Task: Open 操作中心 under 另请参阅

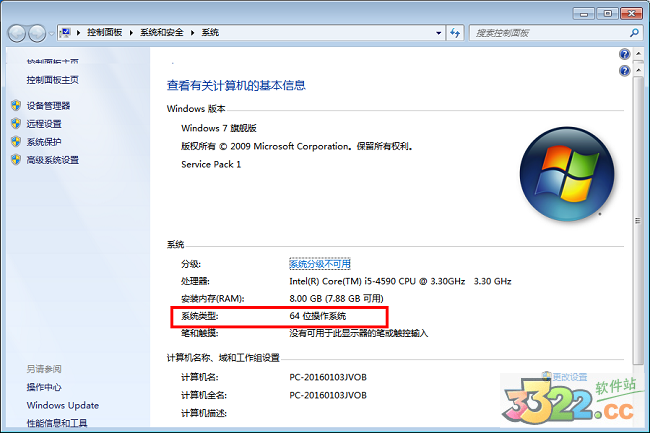Action: (44, 387)
